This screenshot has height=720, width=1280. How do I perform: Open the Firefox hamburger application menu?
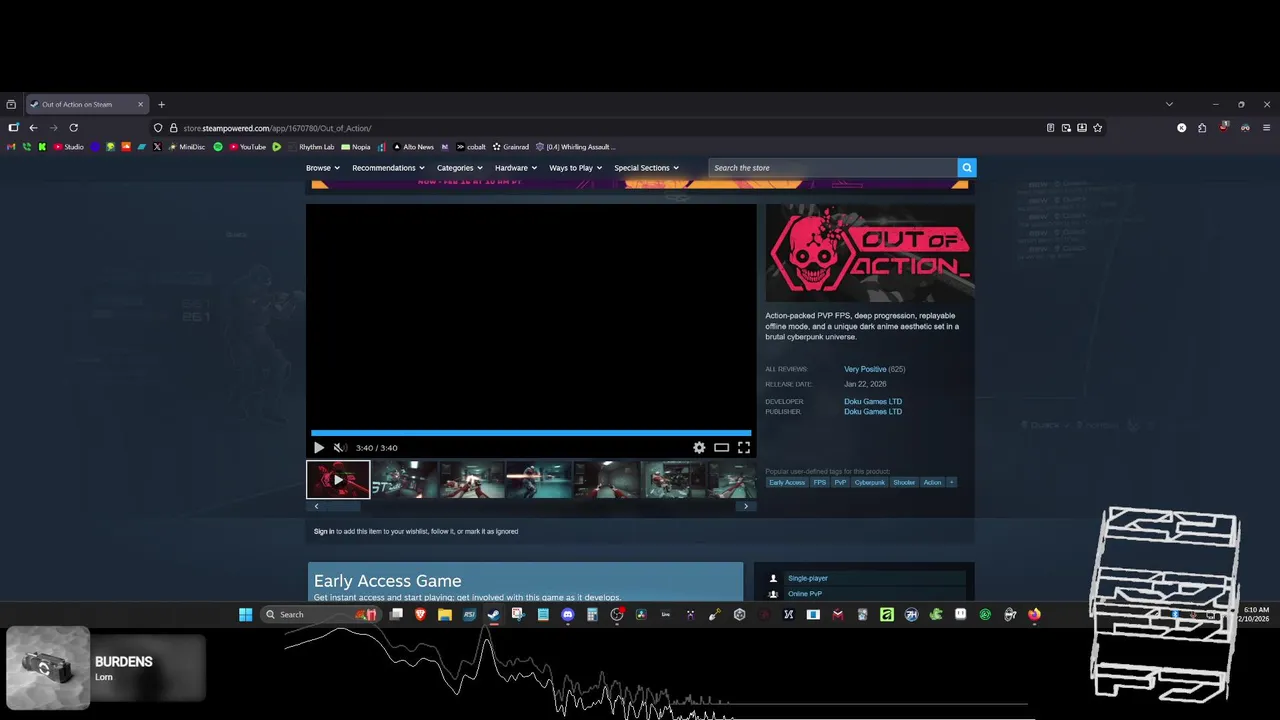(x=1266, y=128)
